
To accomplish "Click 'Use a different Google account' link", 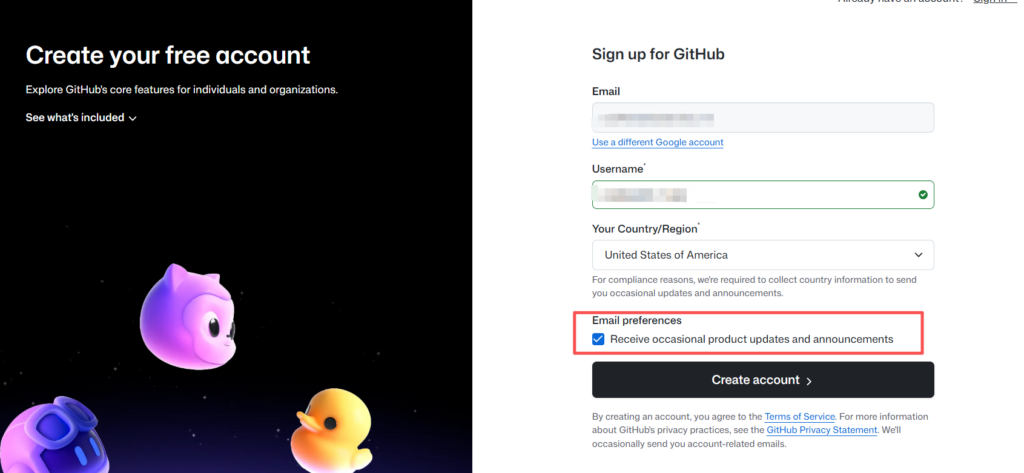I will tap(657, 142).
